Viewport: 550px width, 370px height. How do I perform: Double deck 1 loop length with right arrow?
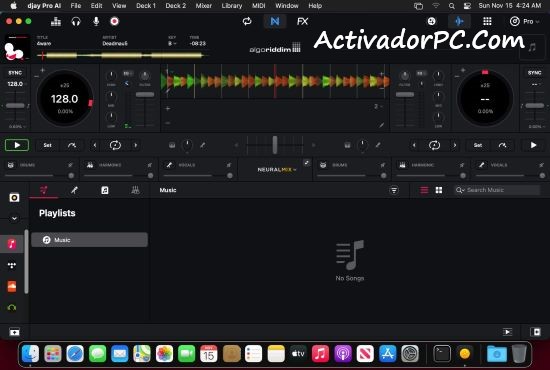(x=136, y=145)
